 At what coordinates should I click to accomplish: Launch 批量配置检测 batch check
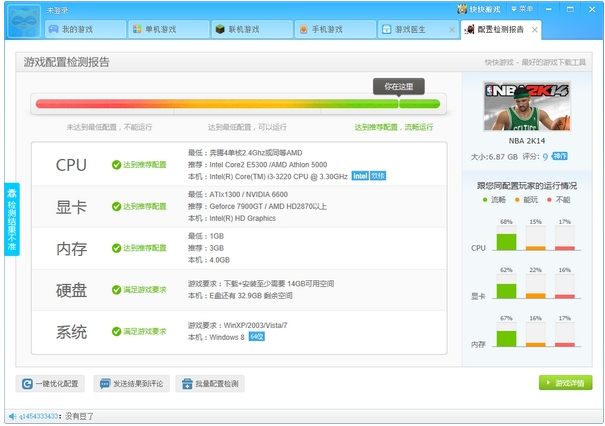pos(210,383)
